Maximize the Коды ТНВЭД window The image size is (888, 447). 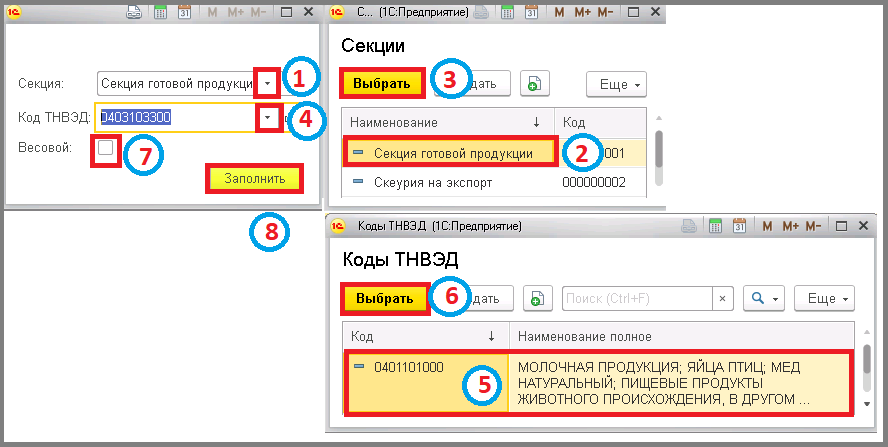tap(842, 226)
